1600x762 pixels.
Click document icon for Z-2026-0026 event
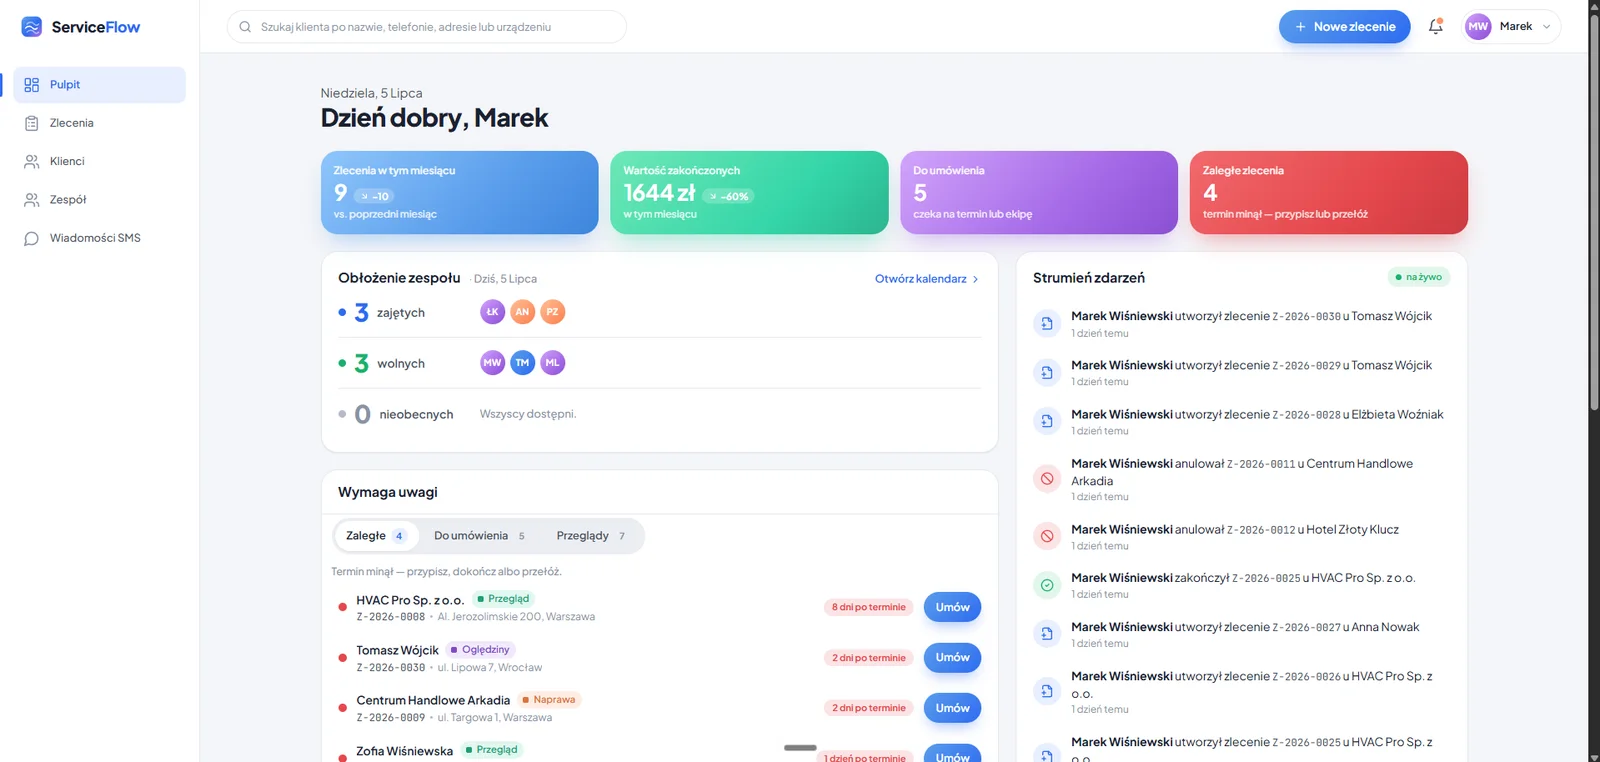1047,691
